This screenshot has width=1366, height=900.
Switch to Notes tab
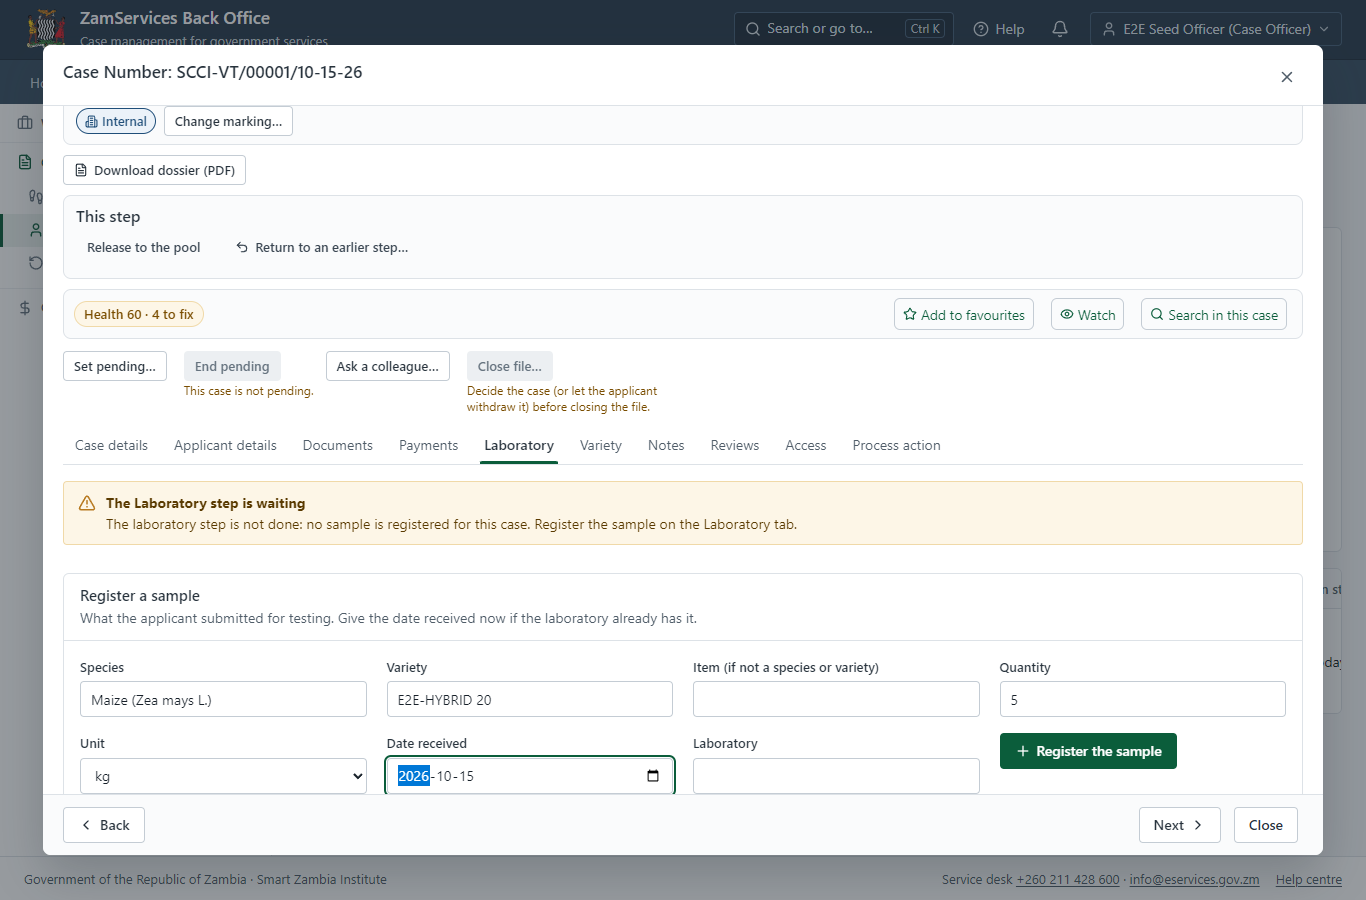[666, 446]
